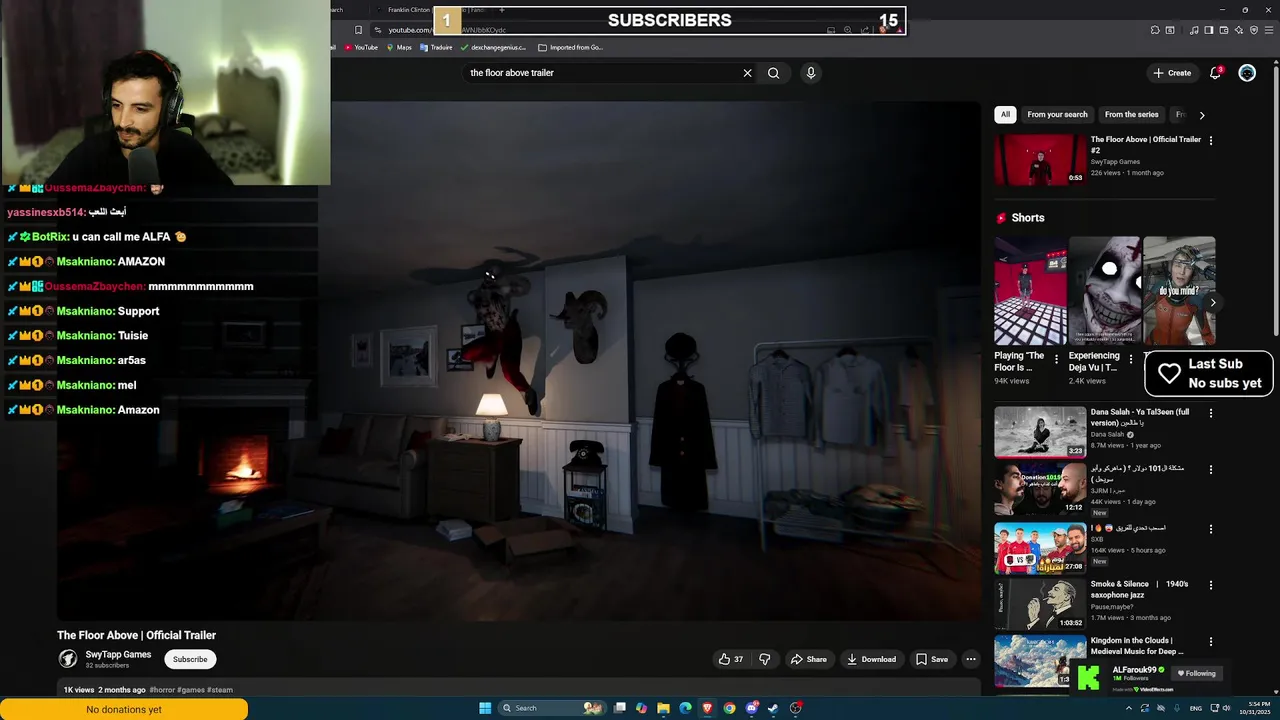
Task: Open options for Dana Salah video
Action: [x=1211, y=412]
